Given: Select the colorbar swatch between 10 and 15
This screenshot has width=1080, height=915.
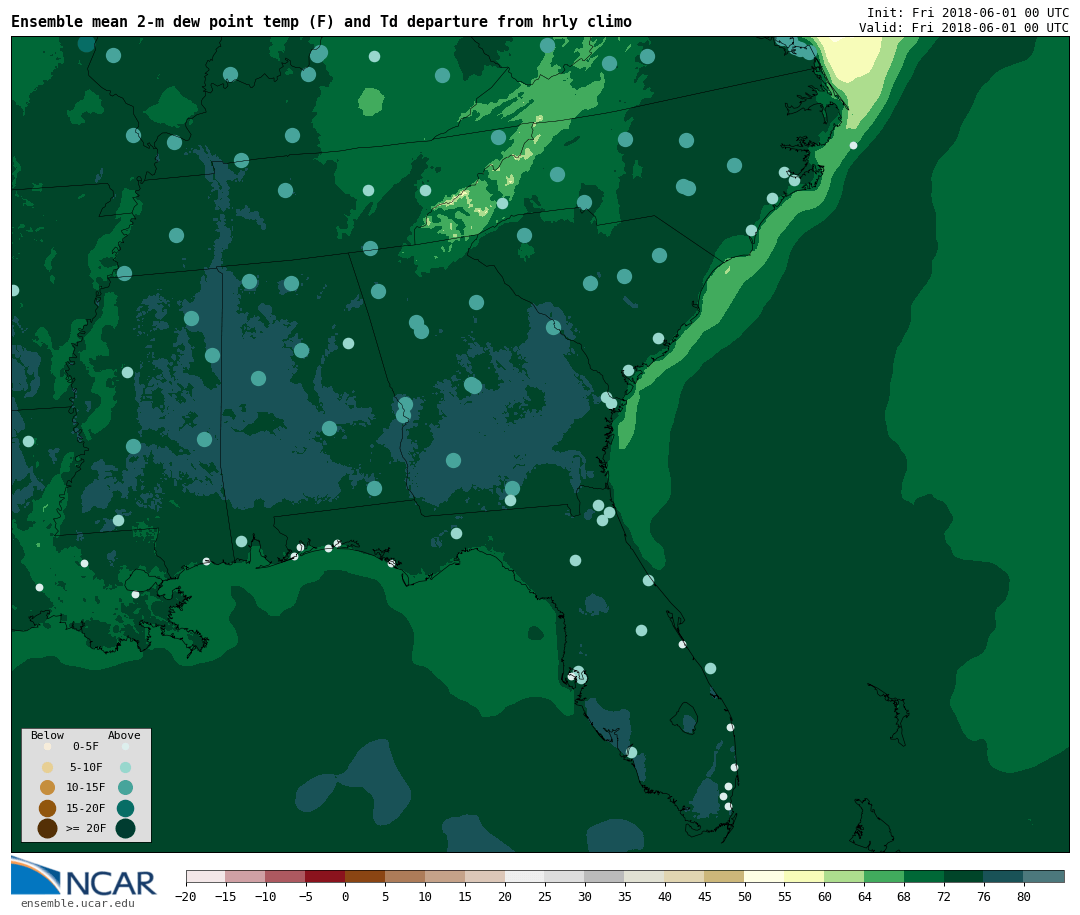Looking at the screenshot, I should 445,877.
